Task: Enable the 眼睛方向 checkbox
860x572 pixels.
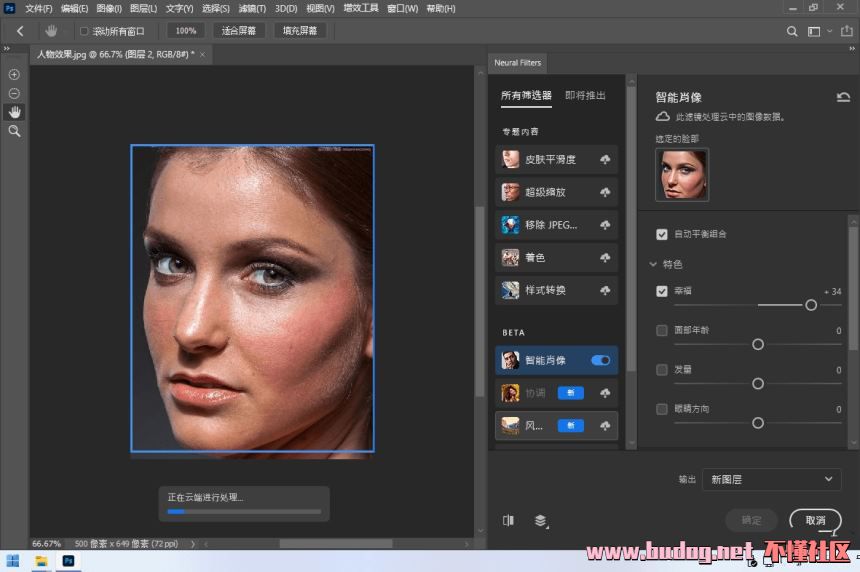Action: pyautogui.click(x=661, y=409)
